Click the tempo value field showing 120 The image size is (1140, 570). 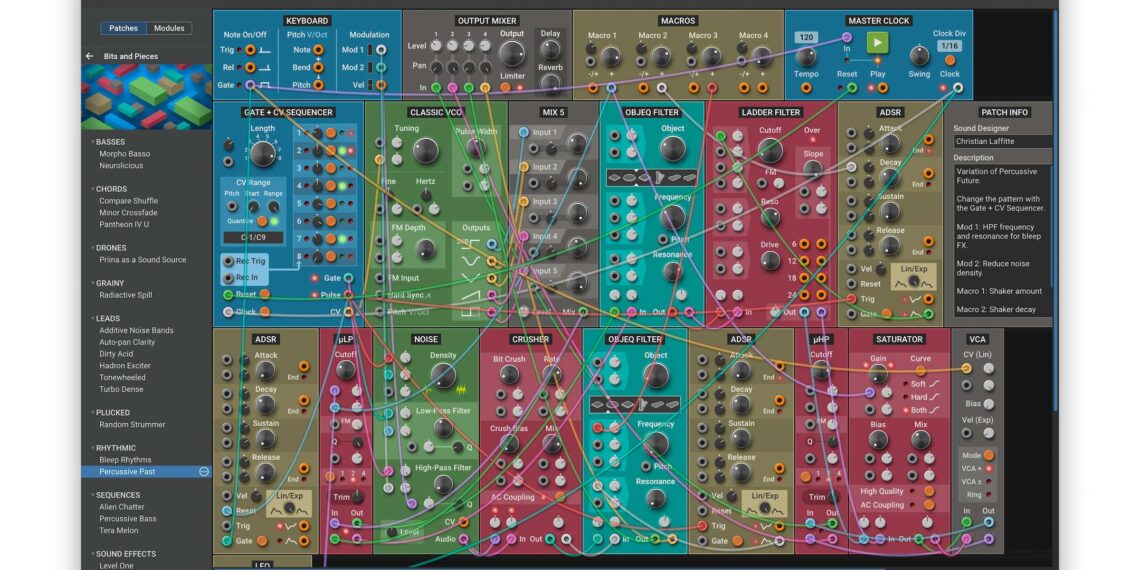coord(806,38)
